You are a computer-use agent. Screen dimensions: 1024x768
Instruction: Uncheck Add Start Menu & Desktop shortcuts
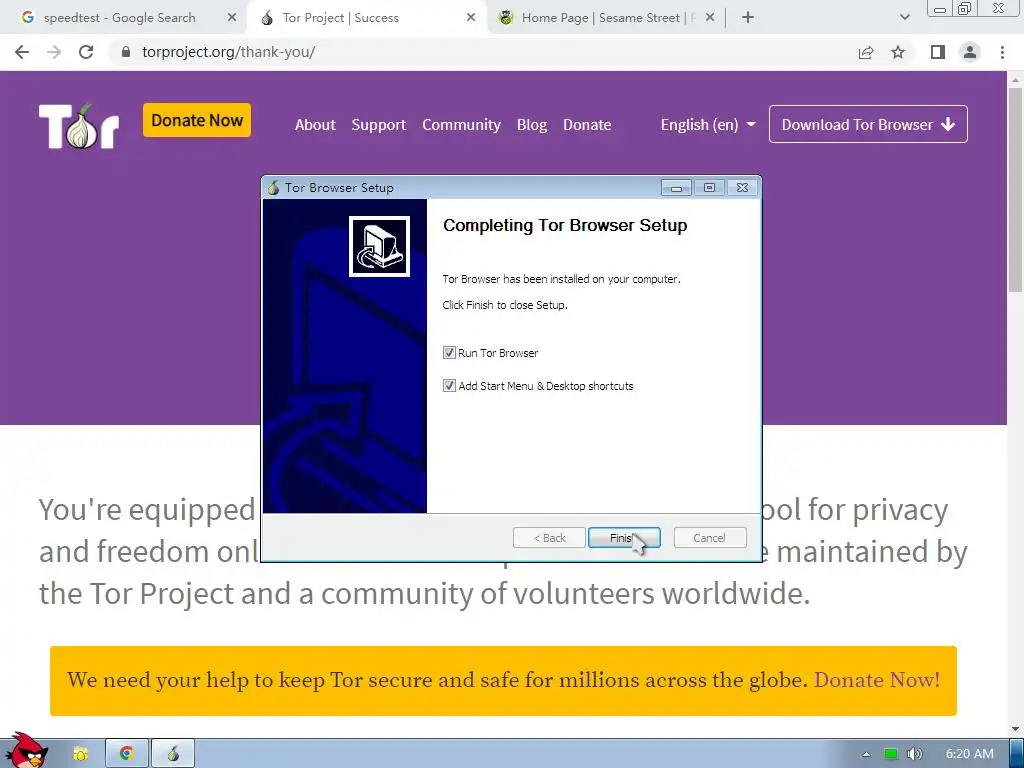click(449, 385)
